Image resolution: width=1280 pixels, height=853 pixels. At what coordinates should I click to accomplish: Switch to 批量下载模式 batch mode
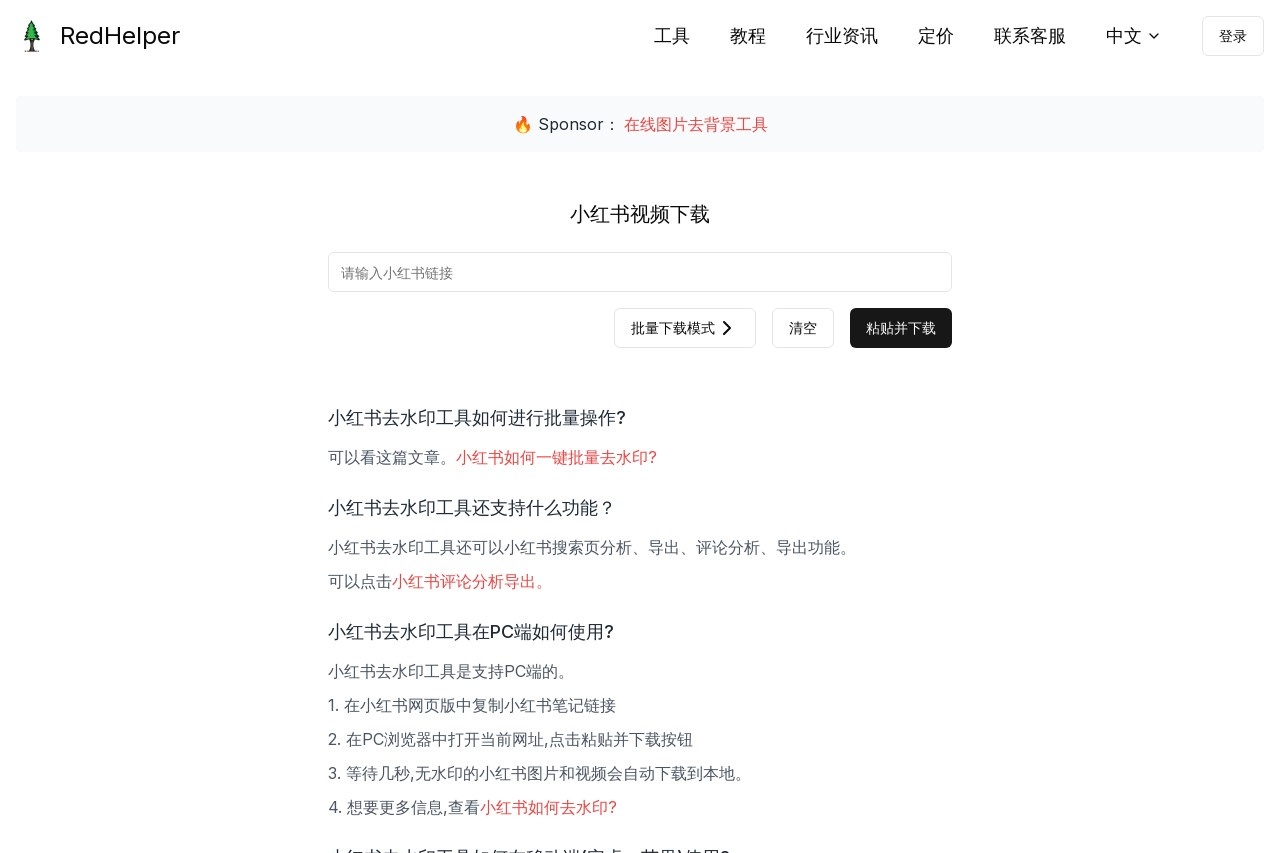[x=673, y=328]
